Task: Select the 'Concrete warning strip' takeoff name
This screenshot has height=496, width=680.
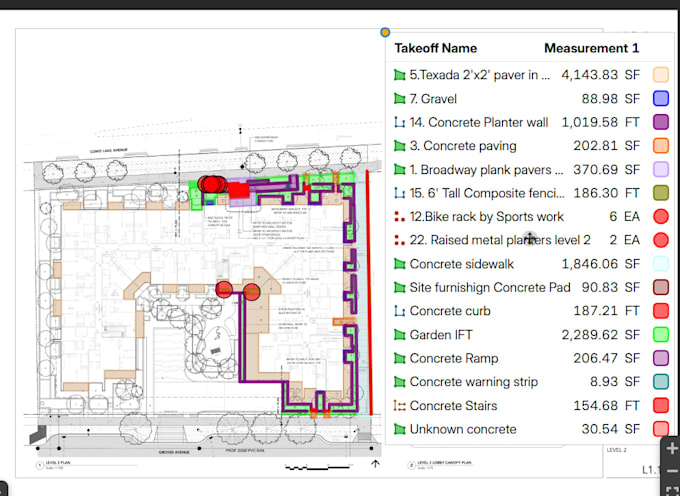Action: pos(474,382)
